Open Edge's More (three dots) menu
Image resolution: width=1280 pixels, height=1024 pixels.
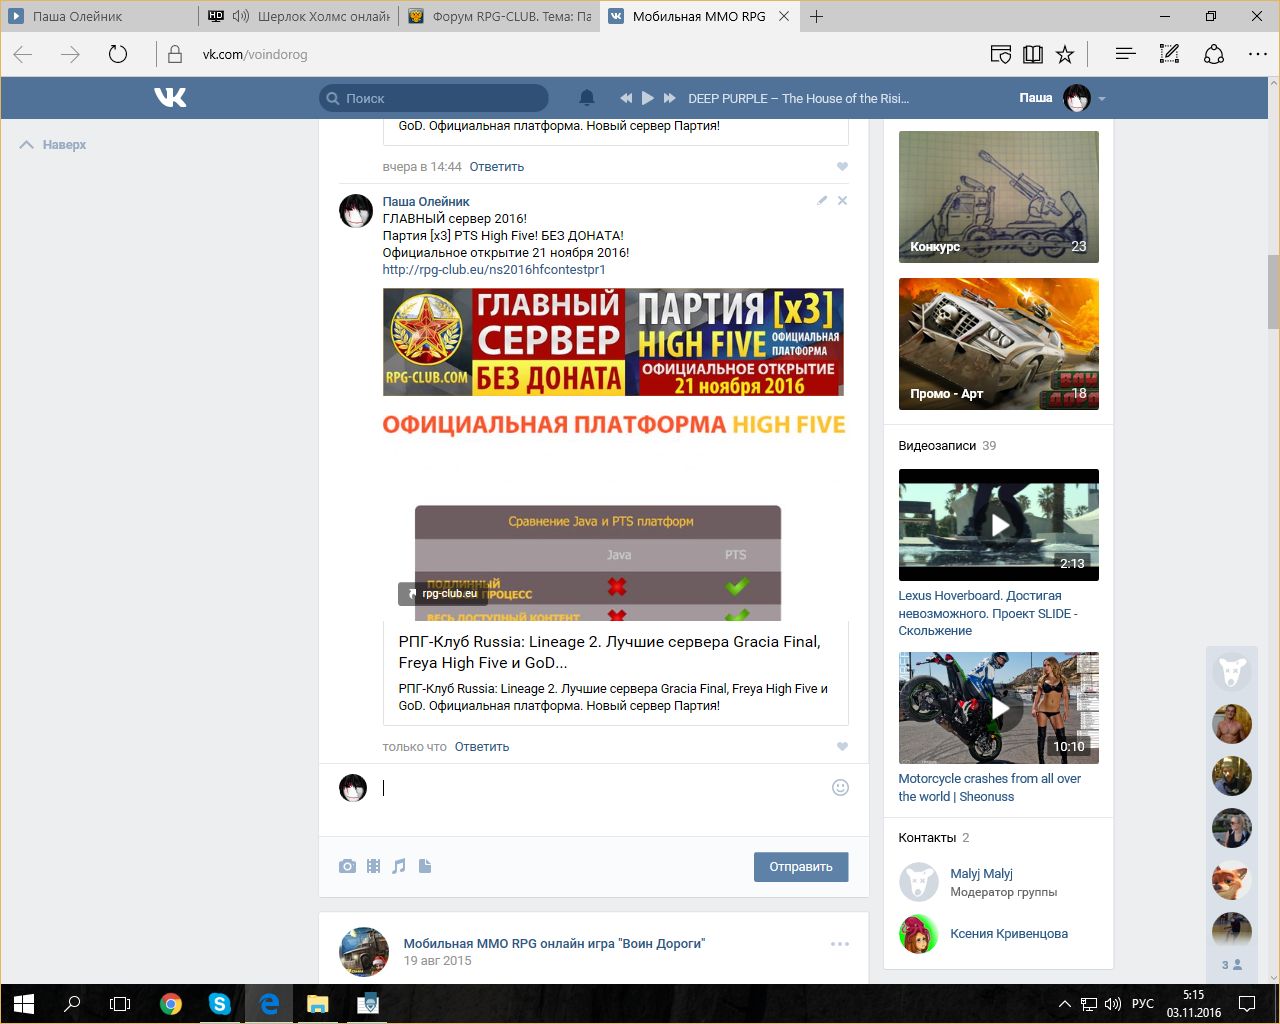click(1258, 54)
